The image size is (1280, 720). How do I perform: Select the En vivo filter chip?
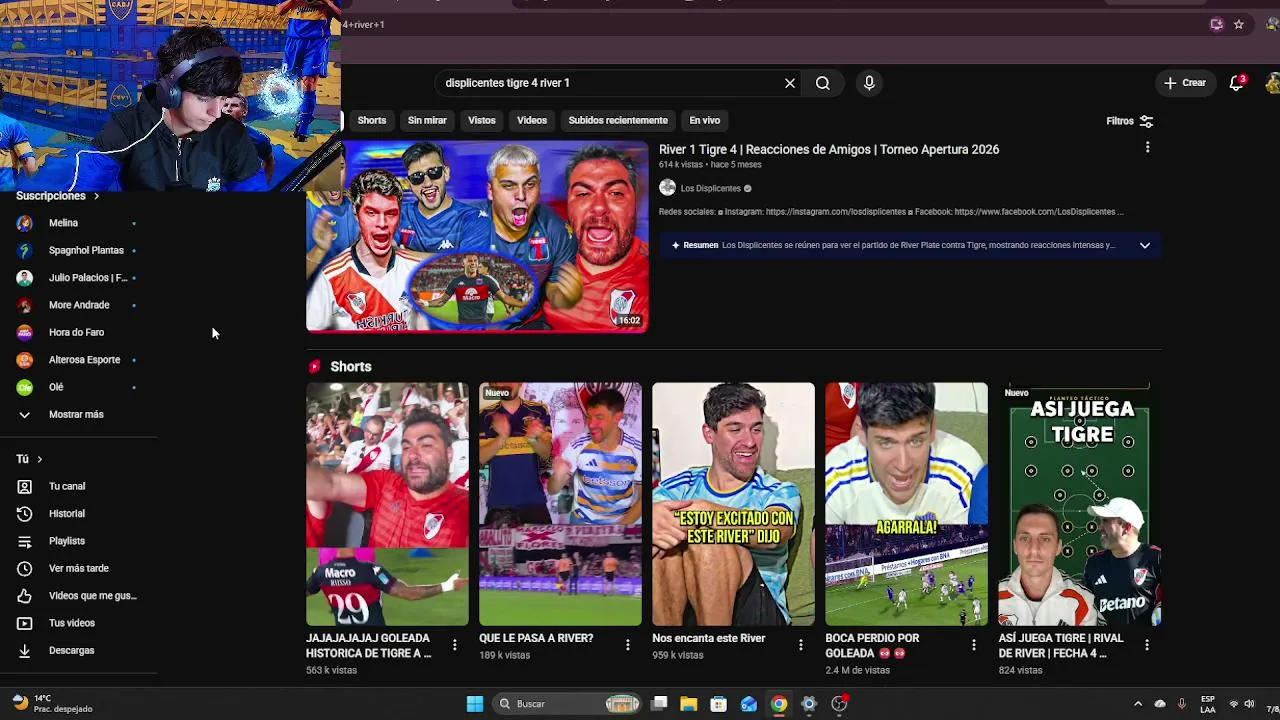pyautogui.click(x=705, y=120)
